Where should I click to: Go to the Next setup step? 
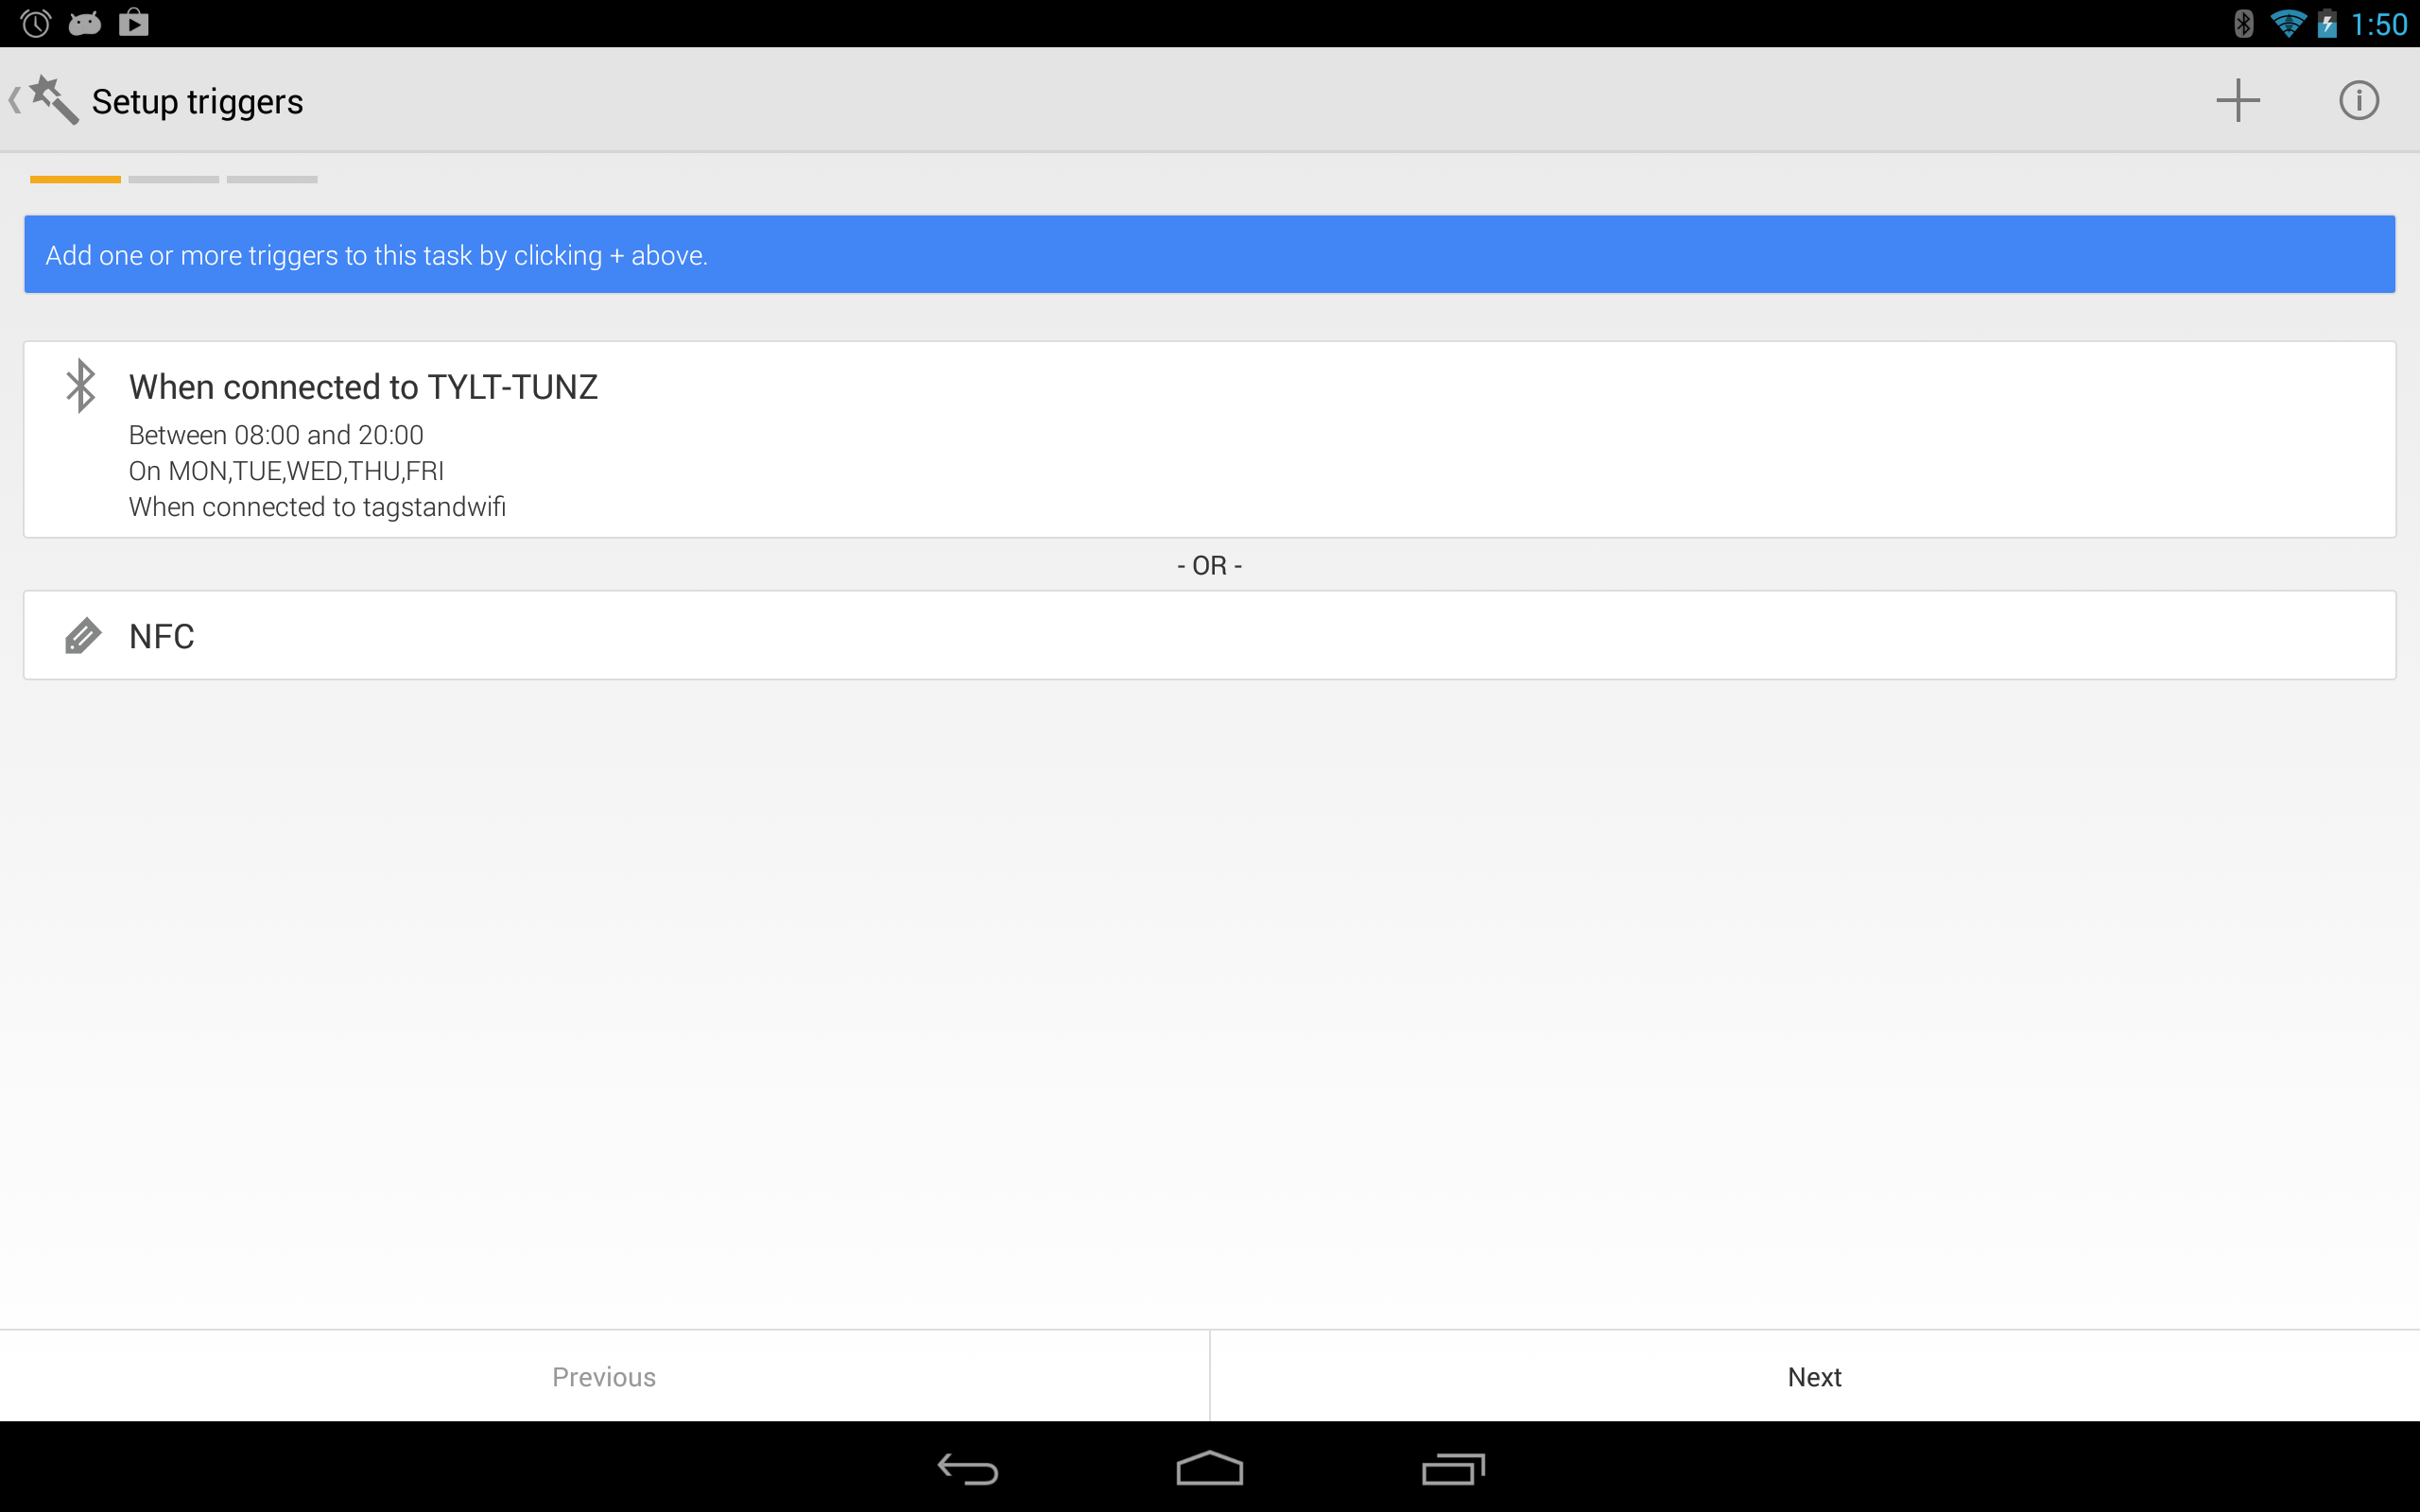click(x=1814, y=1376)
